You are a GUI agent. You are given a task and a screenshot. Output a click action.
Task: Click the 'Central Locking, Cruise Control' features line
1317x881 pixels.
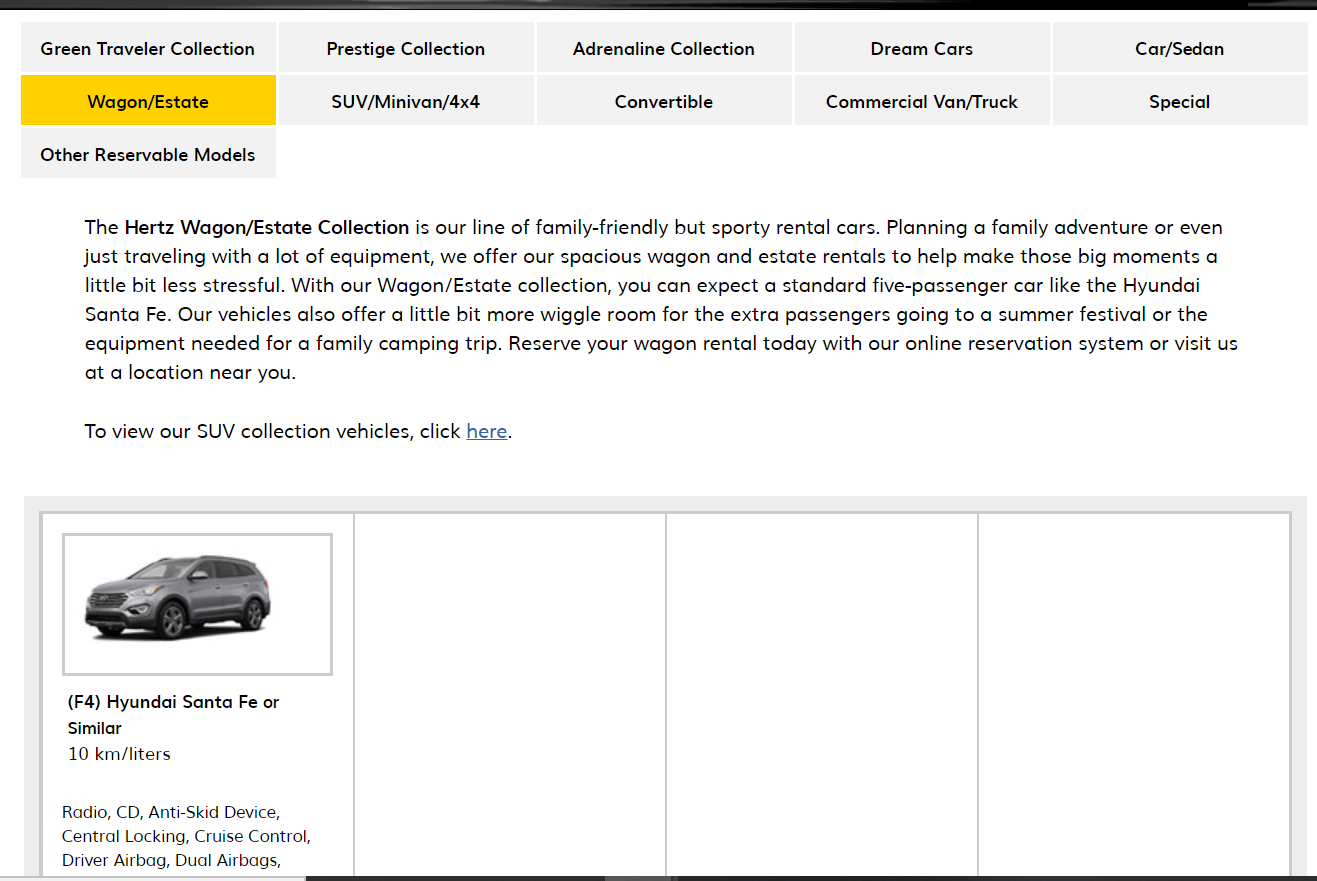(x=186, y=836)
